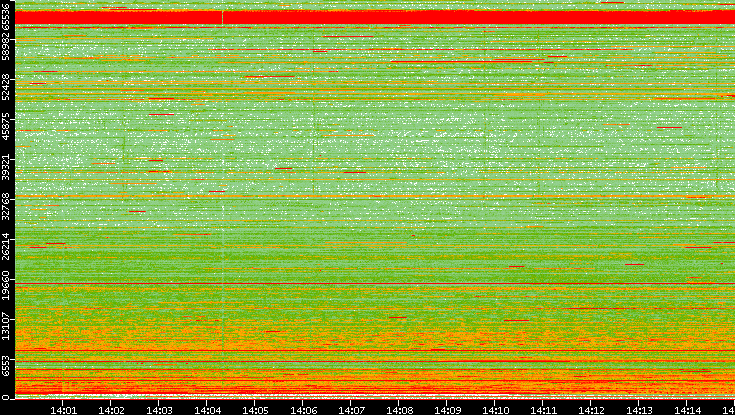This screenshot has height=415, width=735.
Task: Click the 52428 vertical axis label
Action: (x=5, y=86)
